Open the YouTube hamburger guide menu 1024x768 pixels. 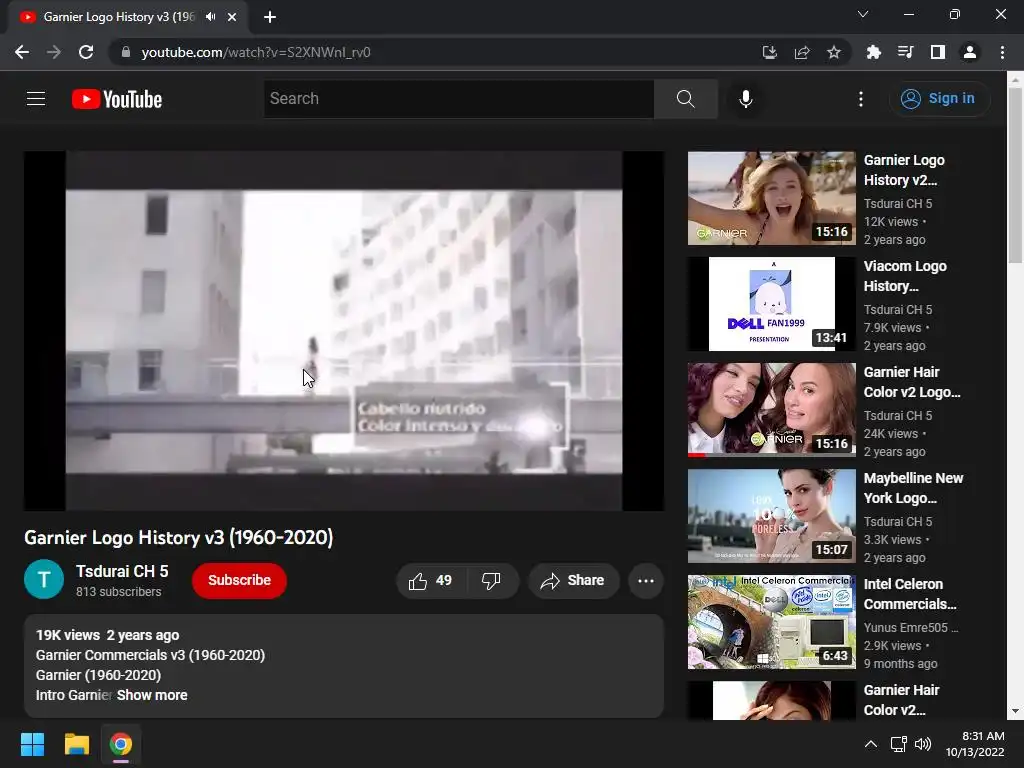click(36, 99)
